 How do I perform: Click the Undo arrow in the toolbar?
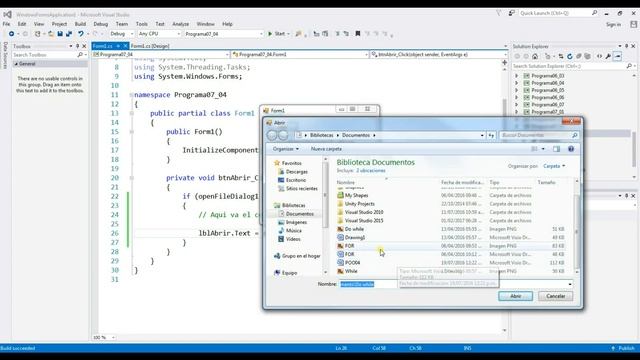tap(81, 34)
